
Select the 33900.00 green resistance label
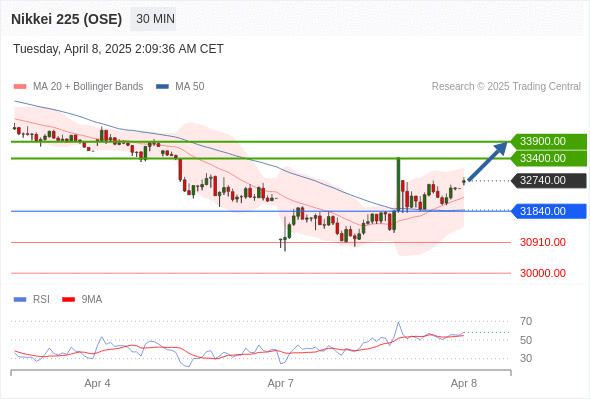(x=549, y=141)
